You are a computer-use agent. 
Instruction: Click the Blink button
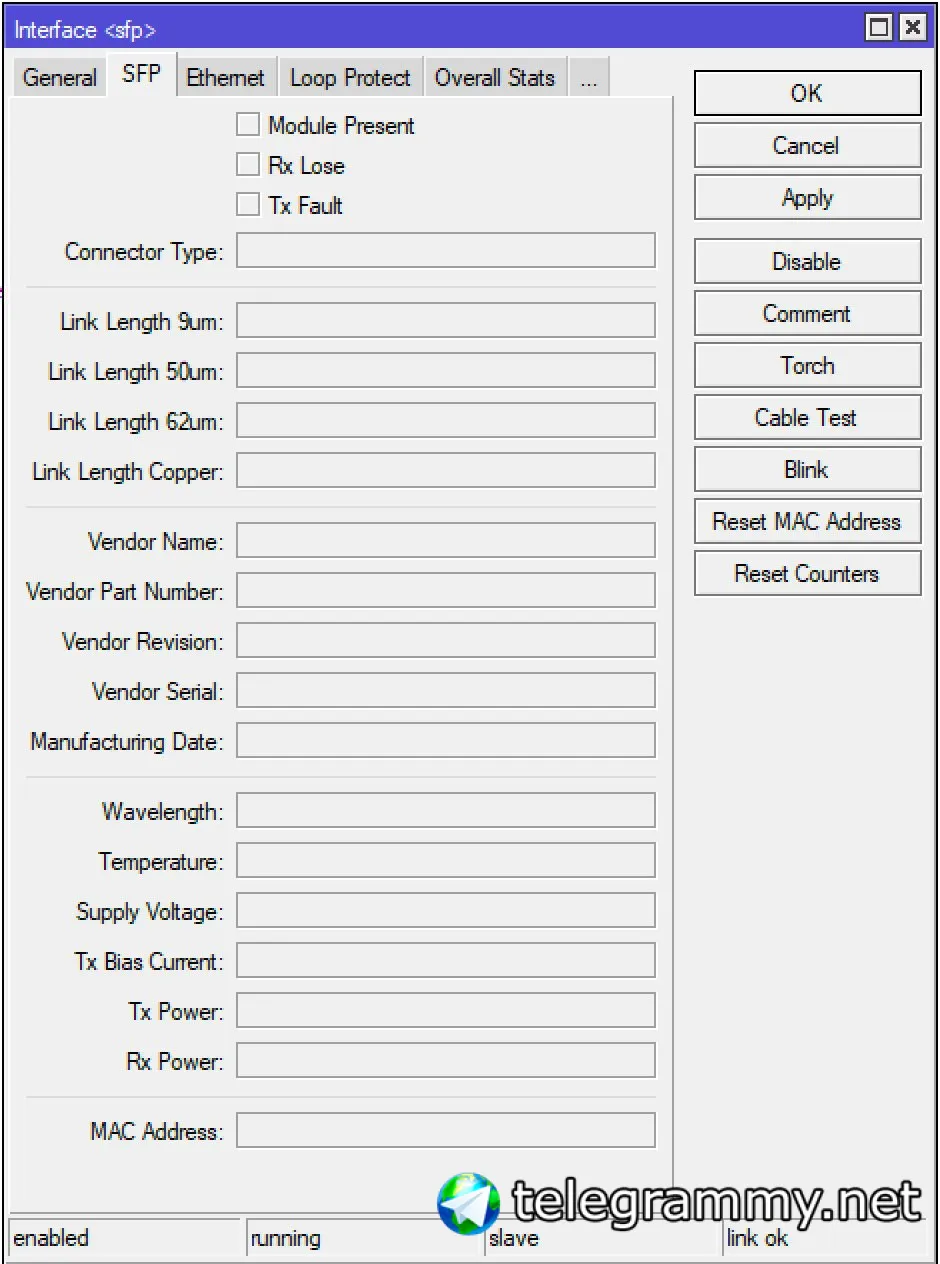coord(807,469)
